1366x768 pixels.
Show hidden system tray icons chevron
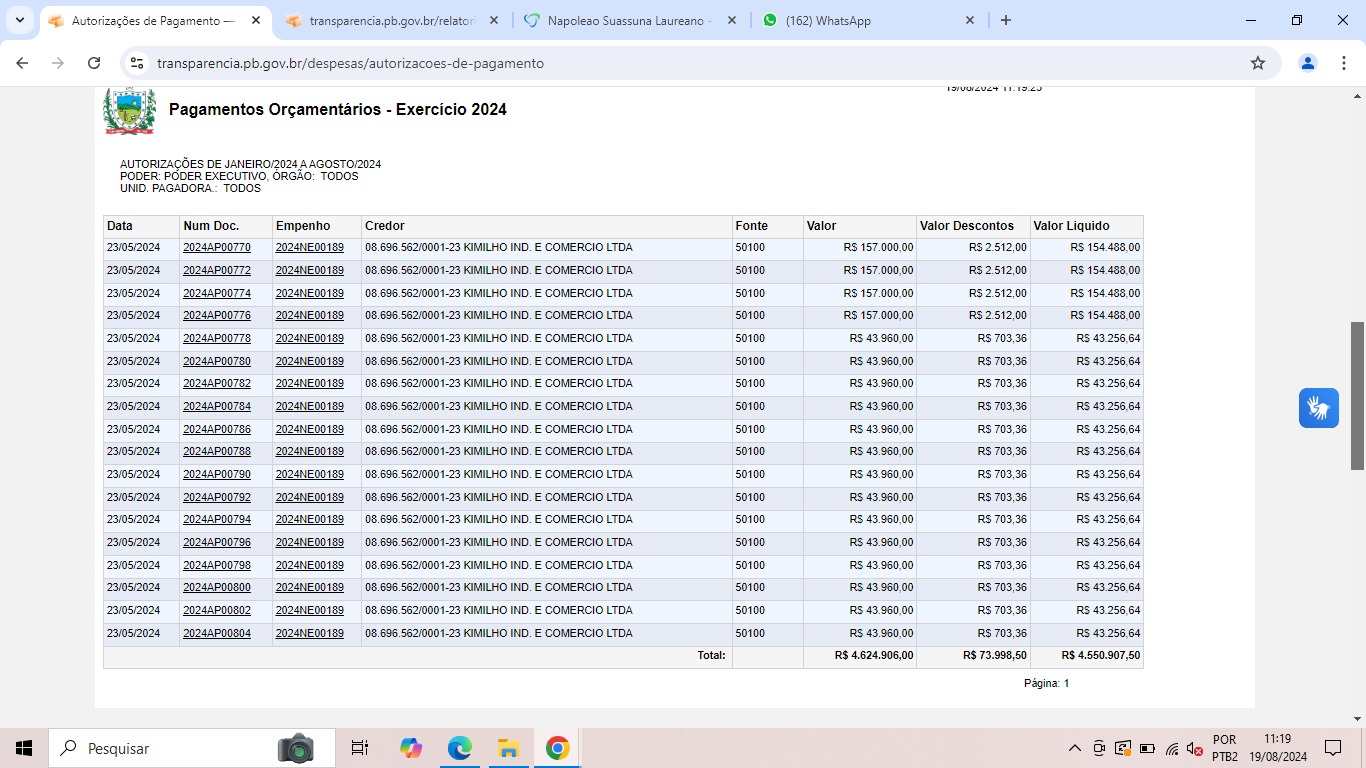pos(1075,748)
